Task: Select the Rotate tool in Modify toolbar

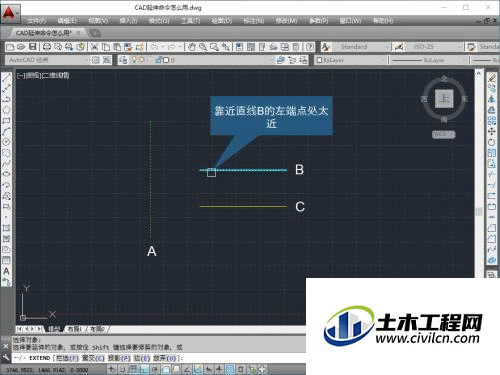Action: pyautogui.click(x=492, y=142)
